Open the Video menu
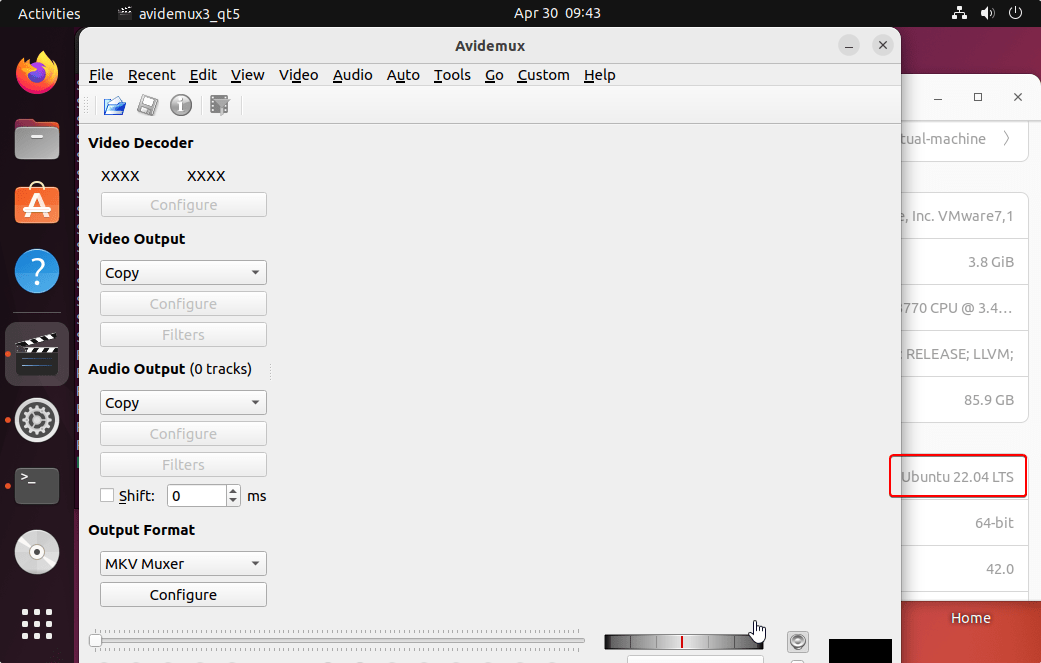Screen dimensions: 1041x663 click(x=298, y=75)
